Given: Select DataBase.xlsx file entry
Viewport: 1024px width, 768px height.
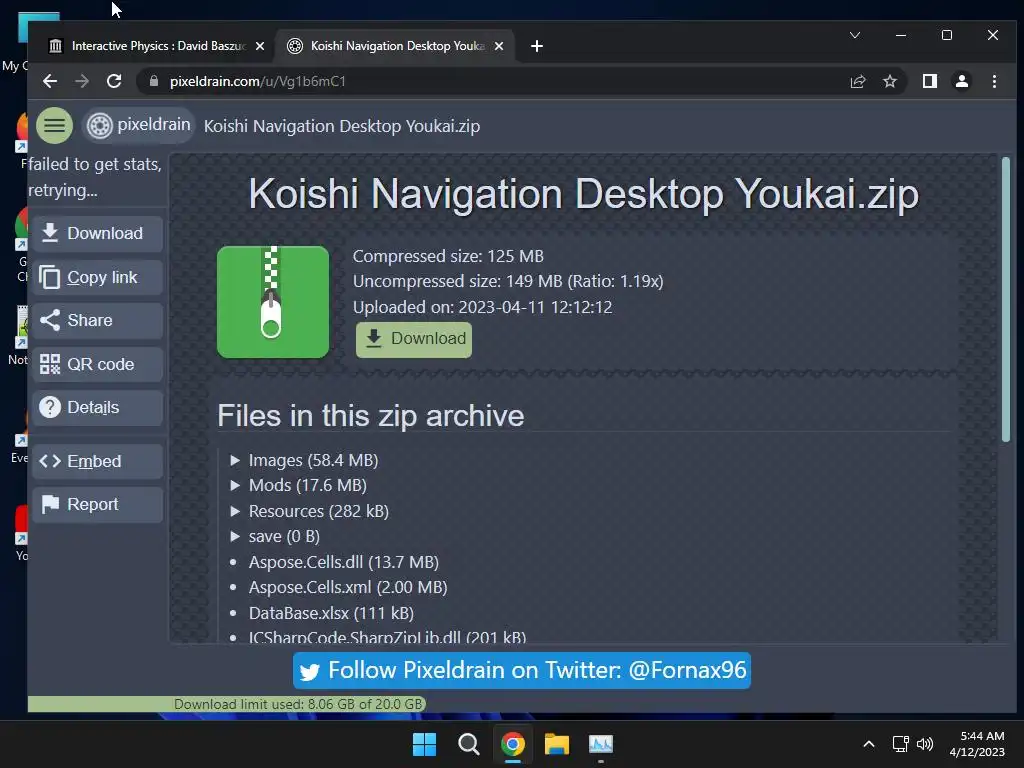Looking at the screenshot, I should click(x=331, y=613).
